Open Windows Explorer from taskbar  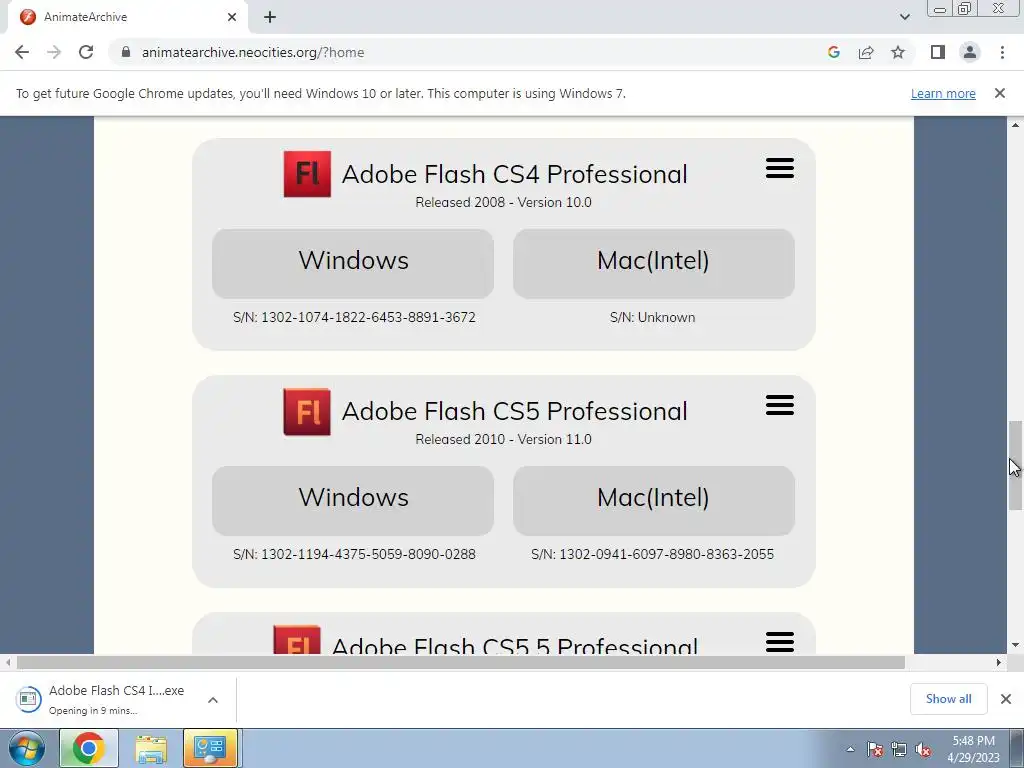point(151,748)
